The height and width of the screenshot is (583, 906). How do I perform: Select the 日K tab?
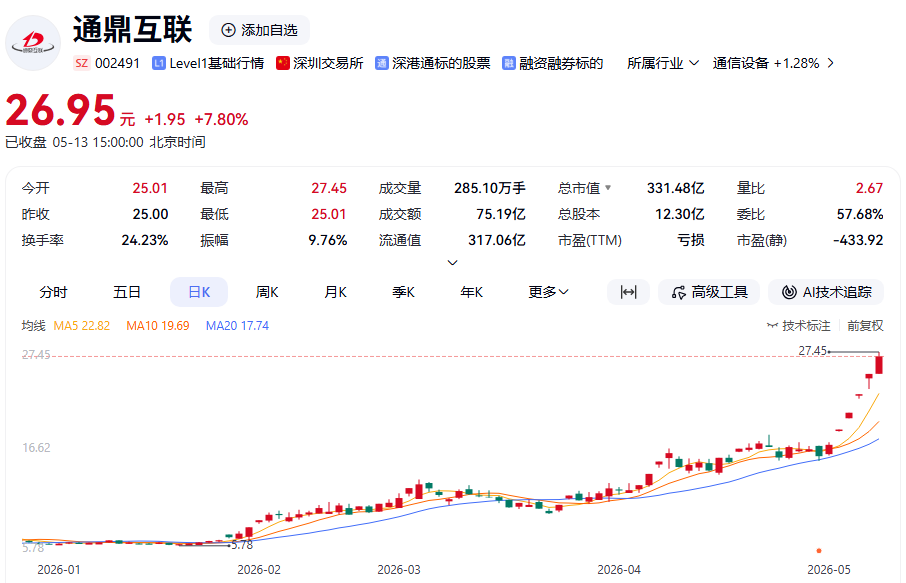pyautogui.click(x=199, y=292)
